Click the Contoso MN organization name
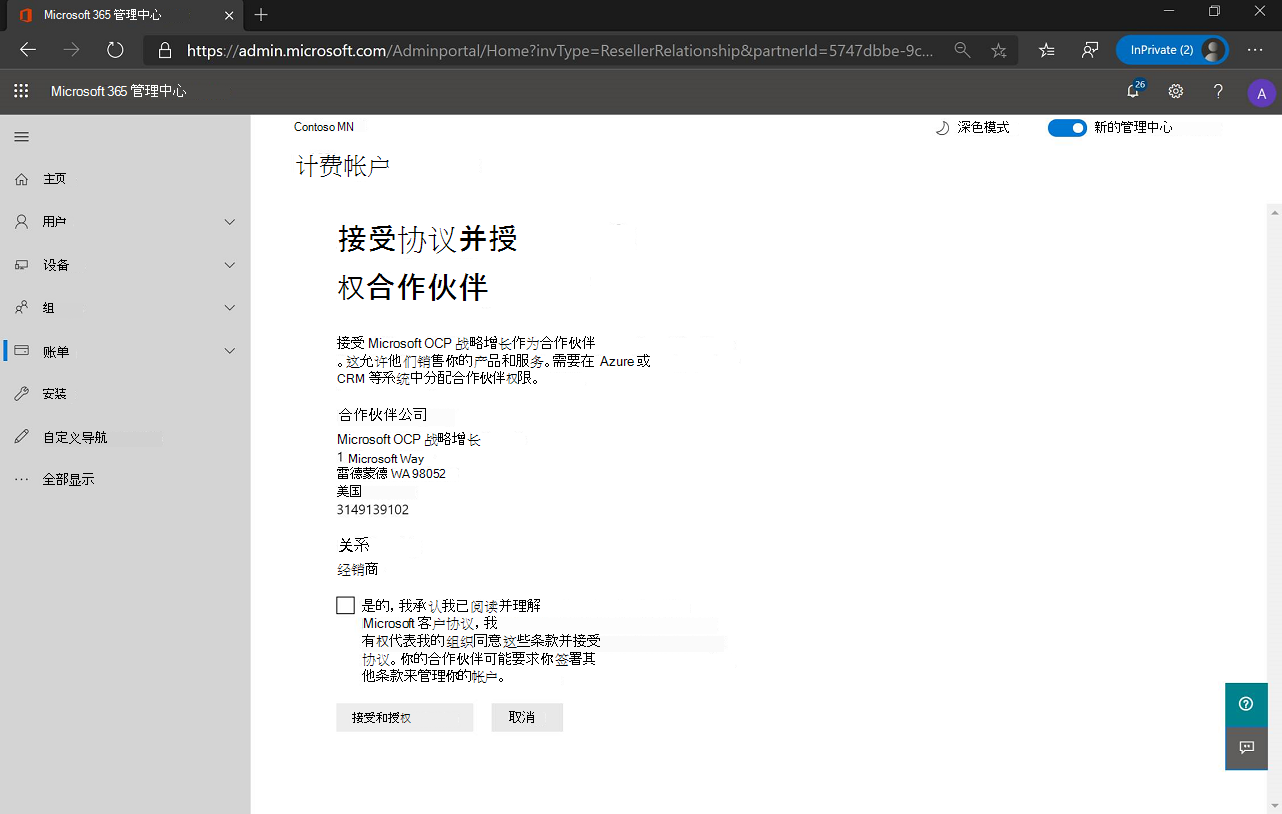This screenshot has width=1282, height=814. click(324, 127)
